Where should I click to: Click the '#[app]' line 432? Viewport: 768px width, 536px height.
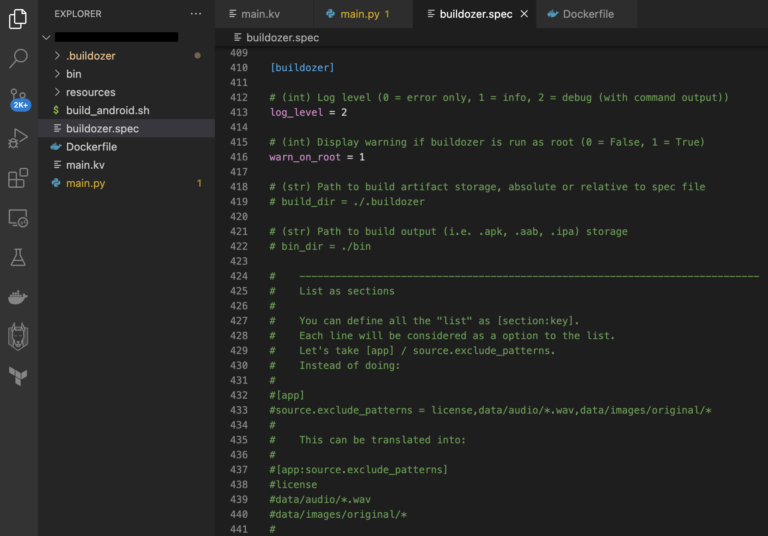click(287, 395)
